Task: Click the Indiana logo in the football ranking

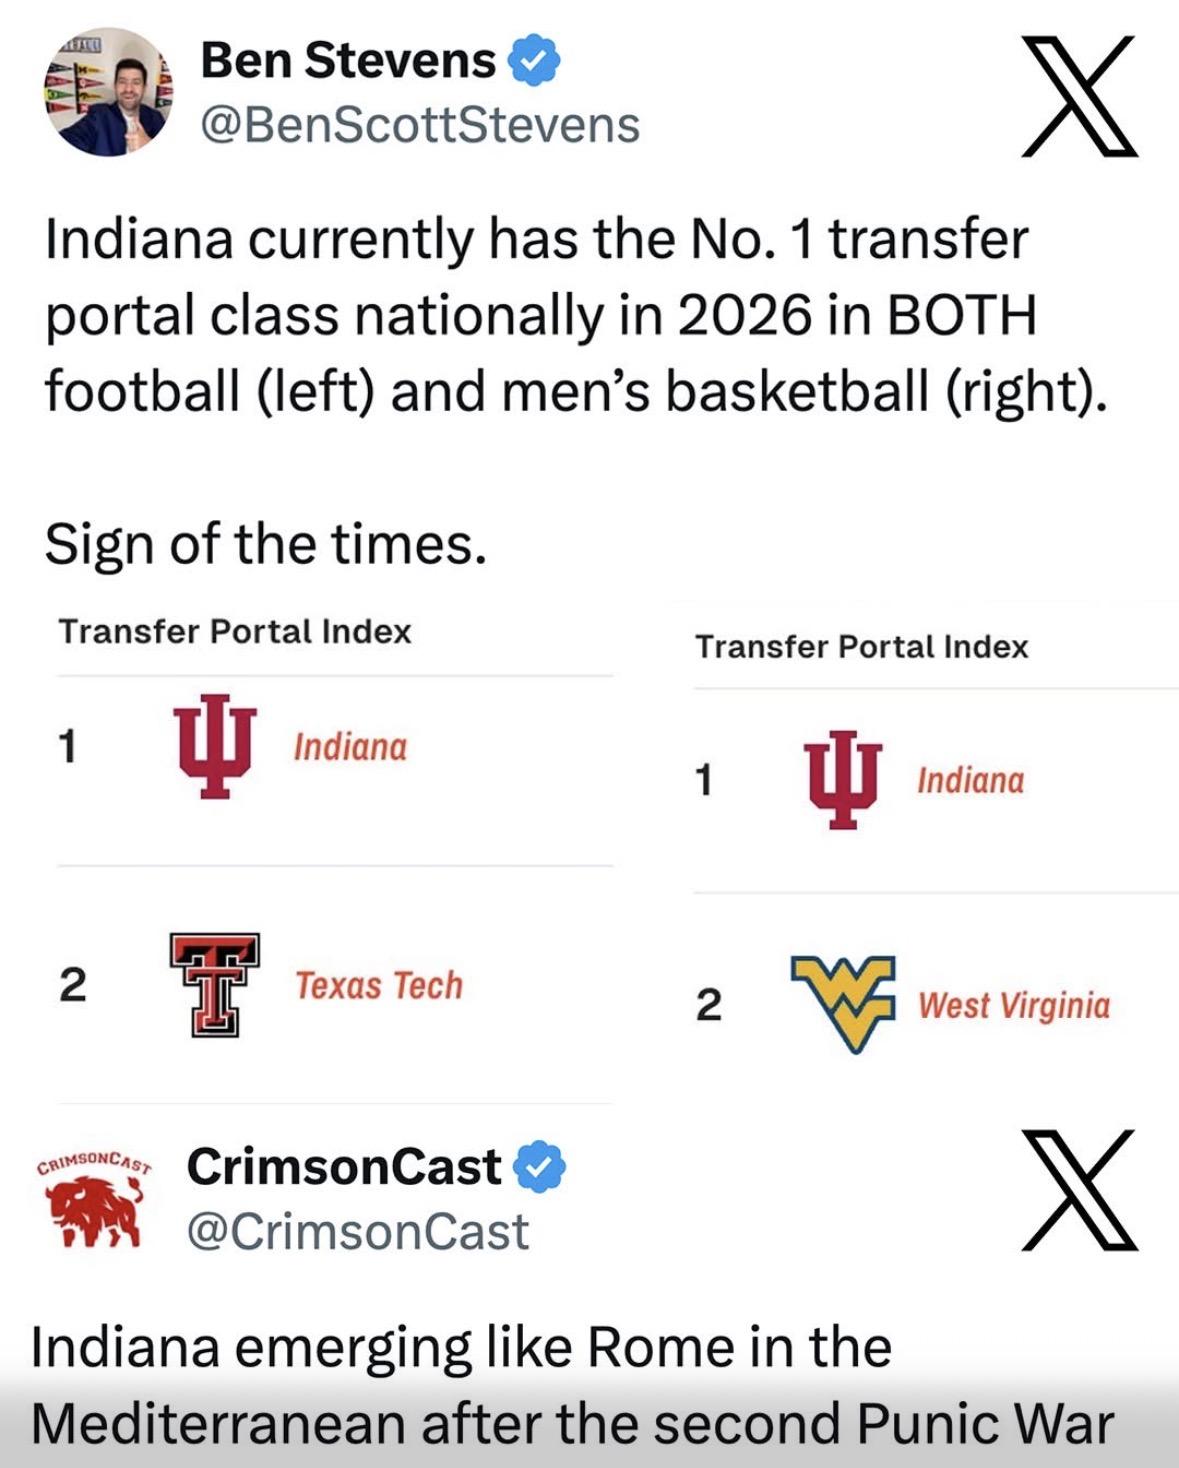Action: 215,746
